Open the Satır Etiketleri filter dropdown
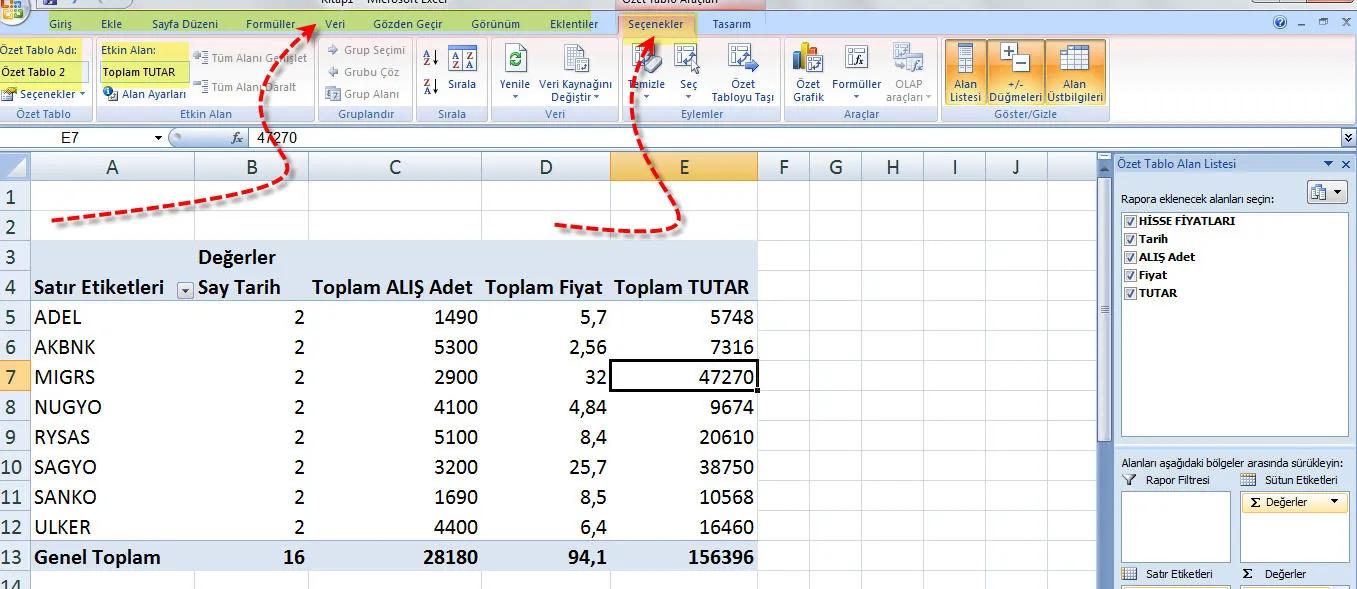Screen dimensions: 1357x589 tap(184, 290)
